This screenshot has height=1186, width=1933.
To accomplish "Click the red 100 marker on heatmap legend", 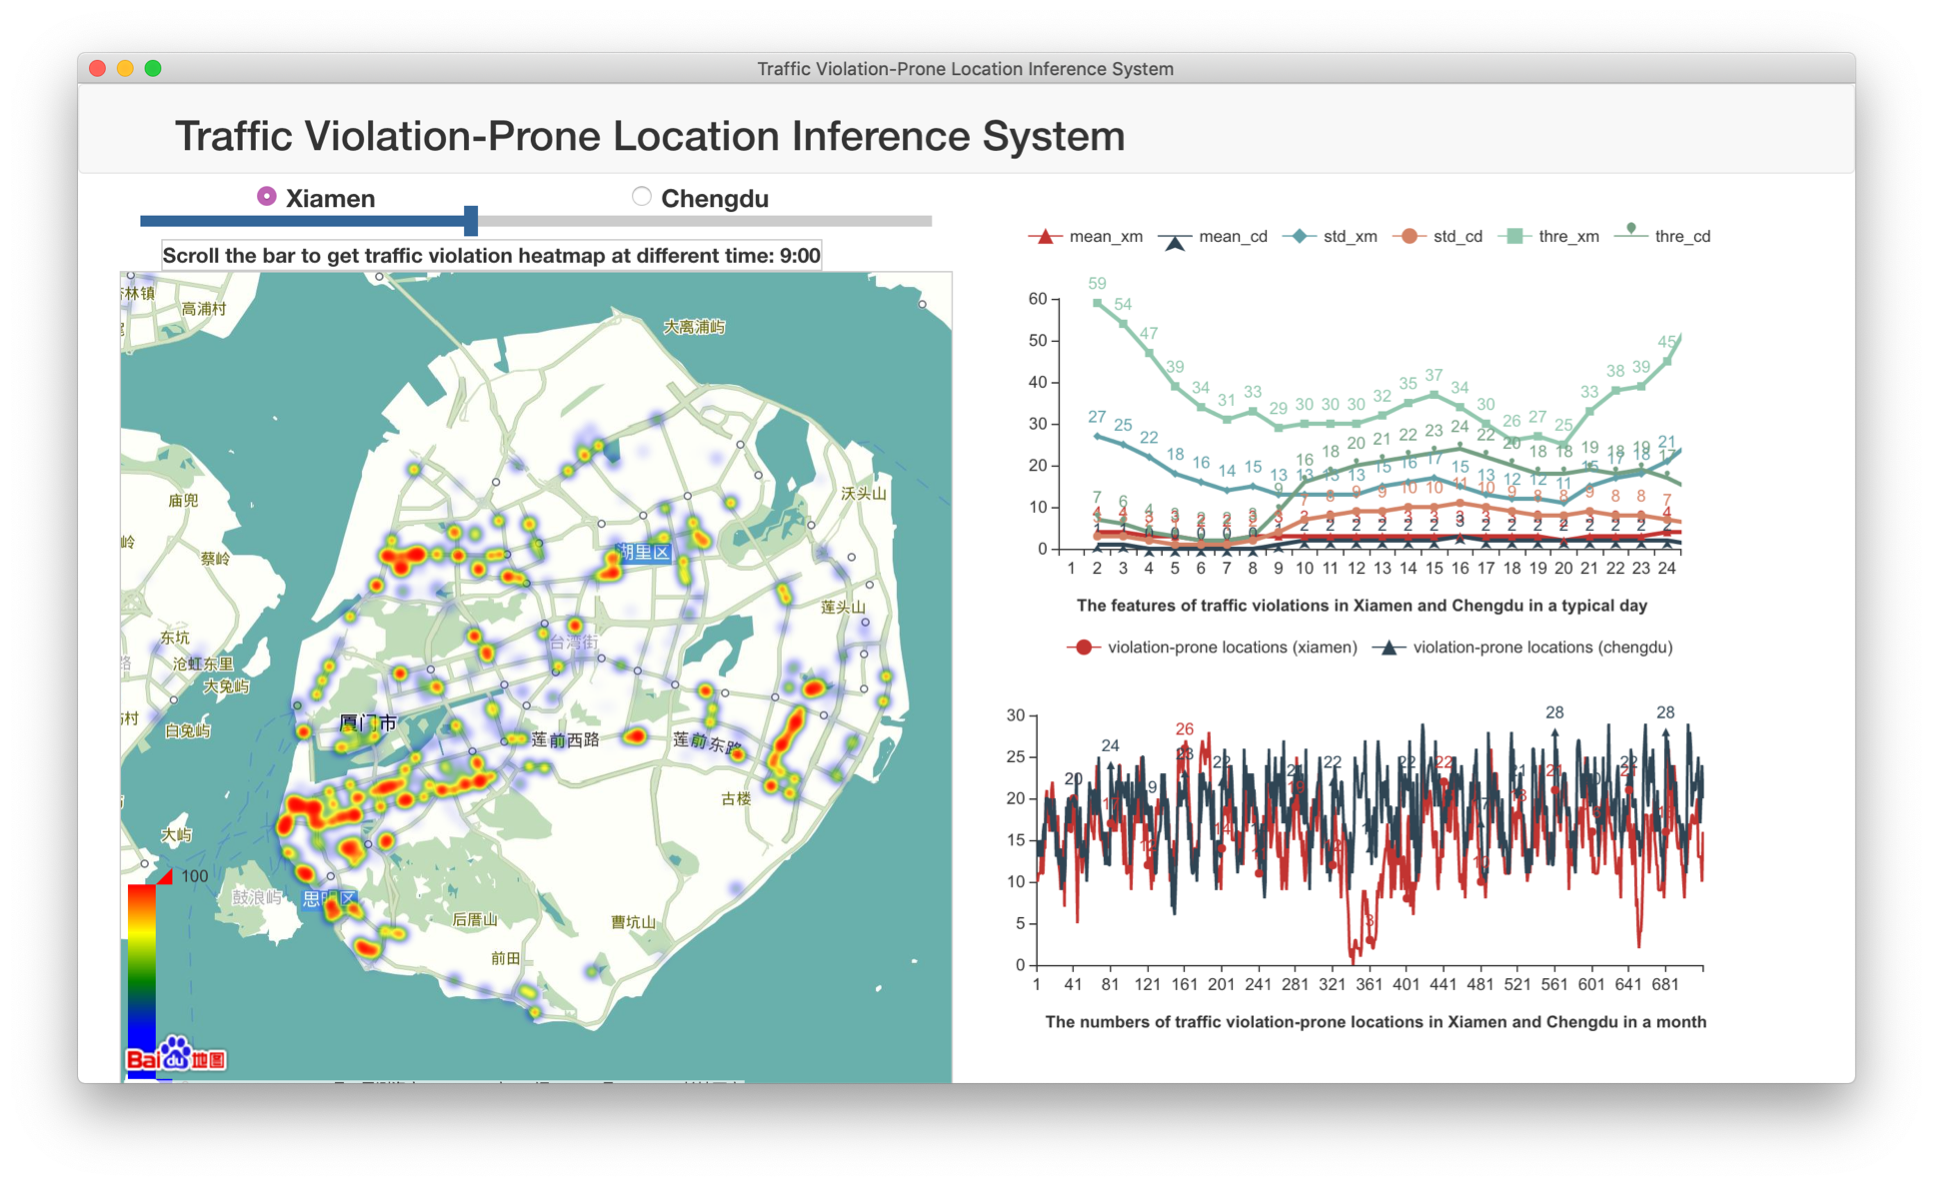I will (x=165, y=877).
